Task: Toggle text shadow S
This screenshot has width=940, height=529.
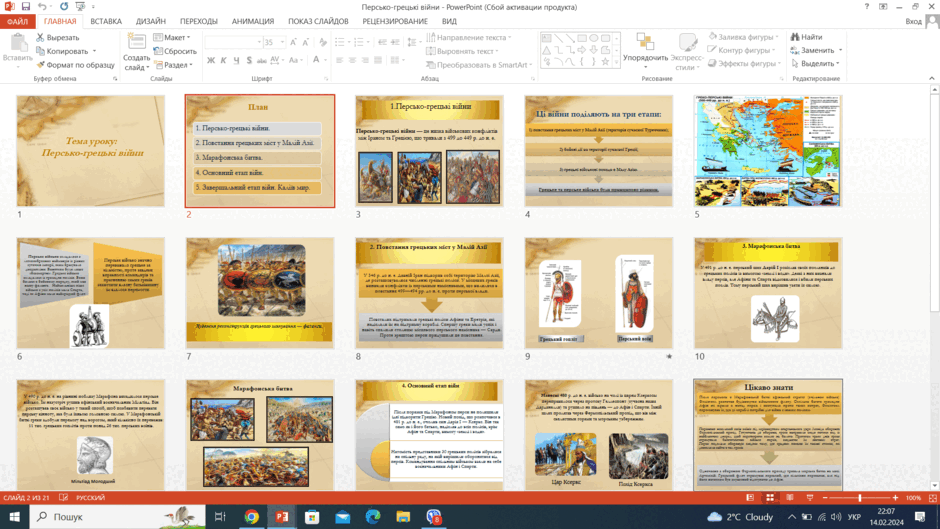Action: pos(249,60)
